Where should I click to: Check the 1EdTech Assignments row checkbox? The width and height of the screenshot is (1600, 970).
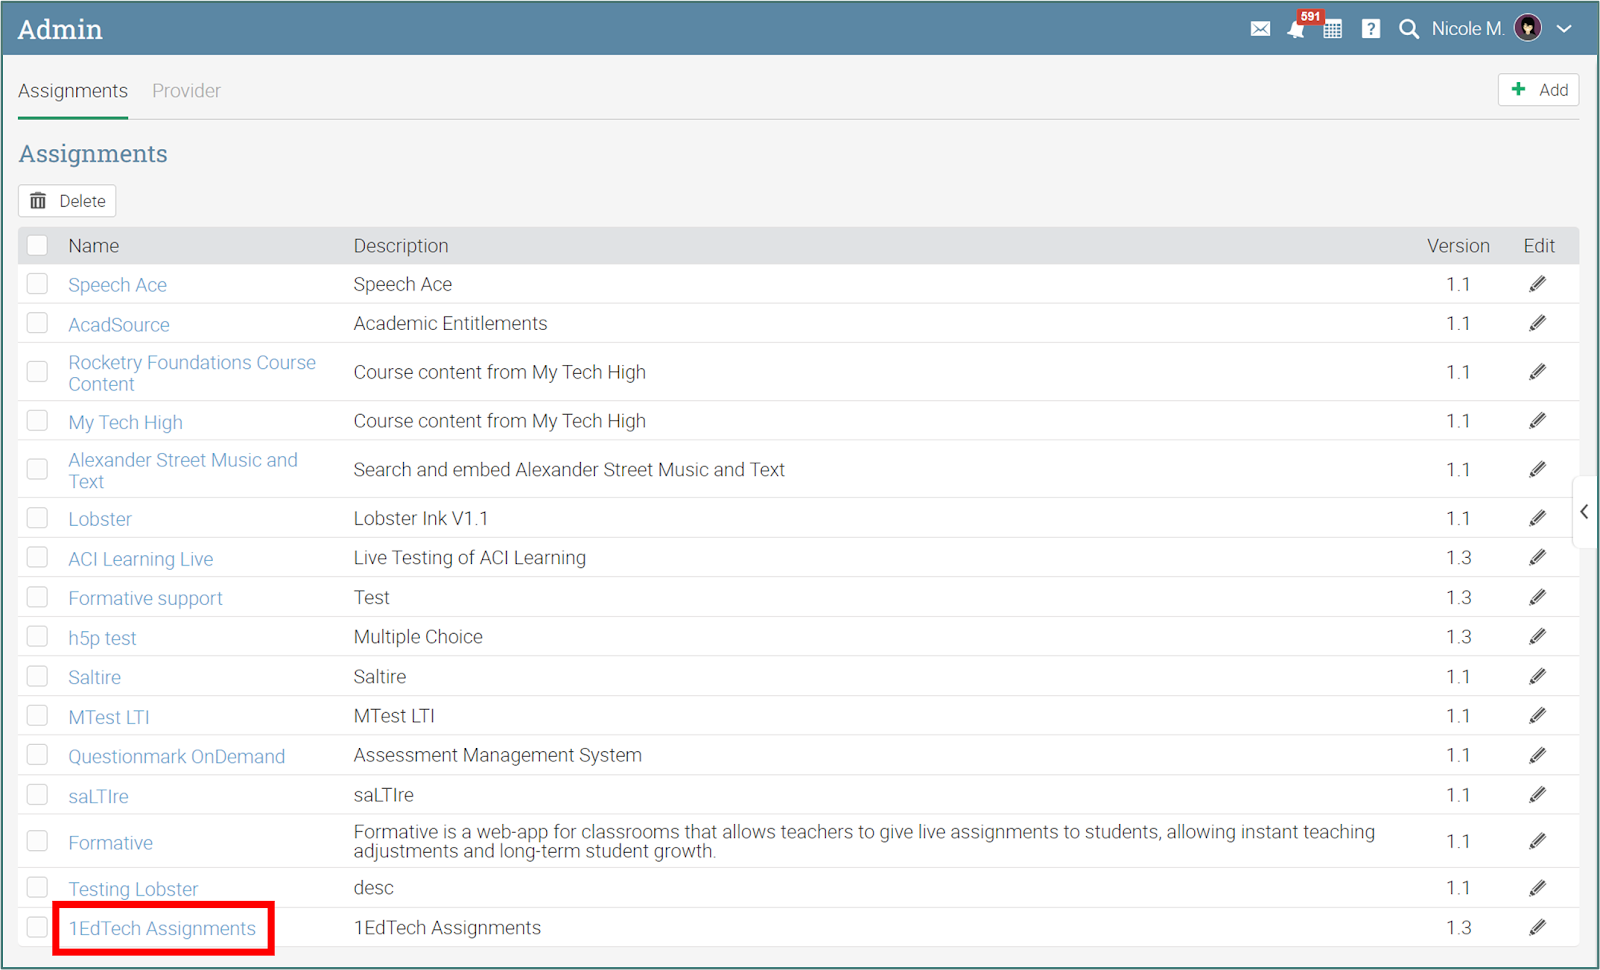(37, 927)
